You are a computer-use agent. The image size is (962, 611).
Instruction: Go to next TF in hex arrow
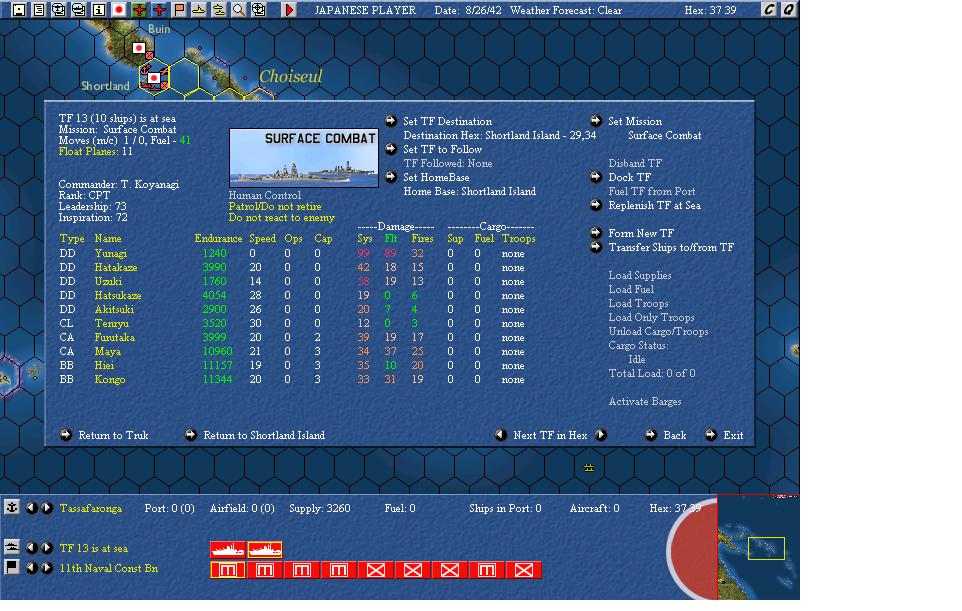click(601, 434)
